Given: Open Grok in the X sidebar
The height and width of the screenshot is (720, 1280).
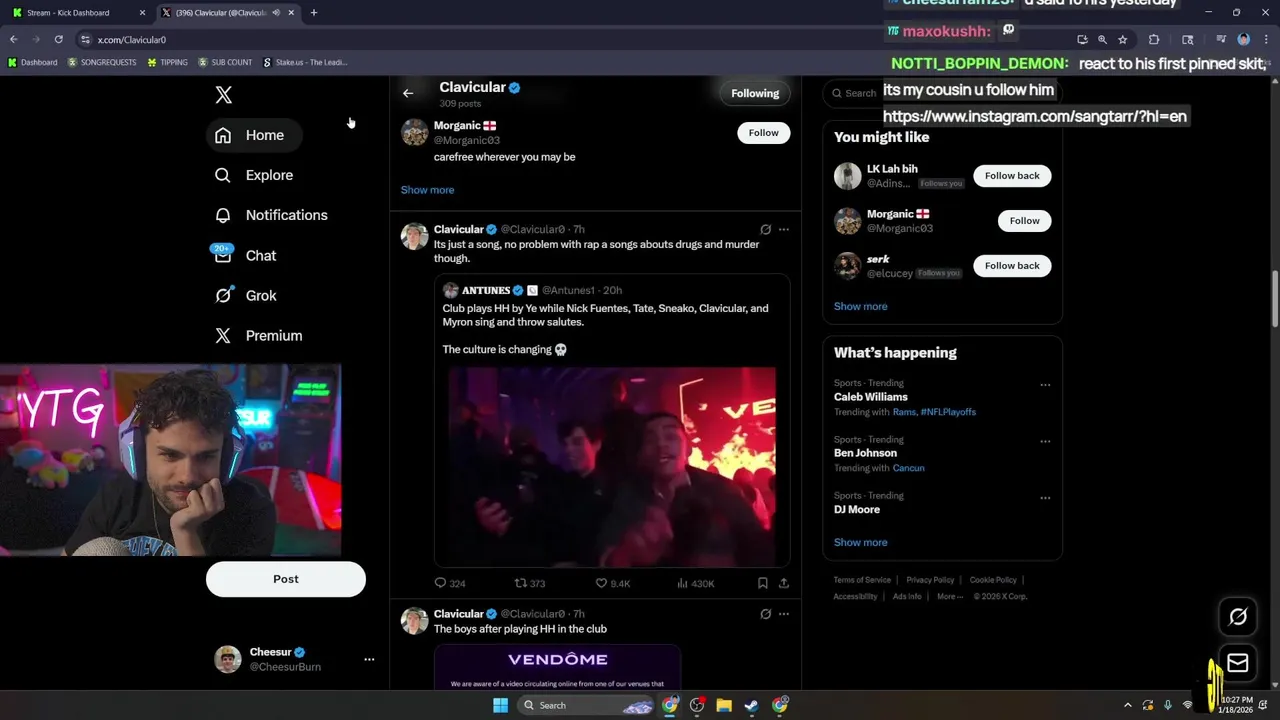Looking at the screenshot, I should (x=246, y=295).
